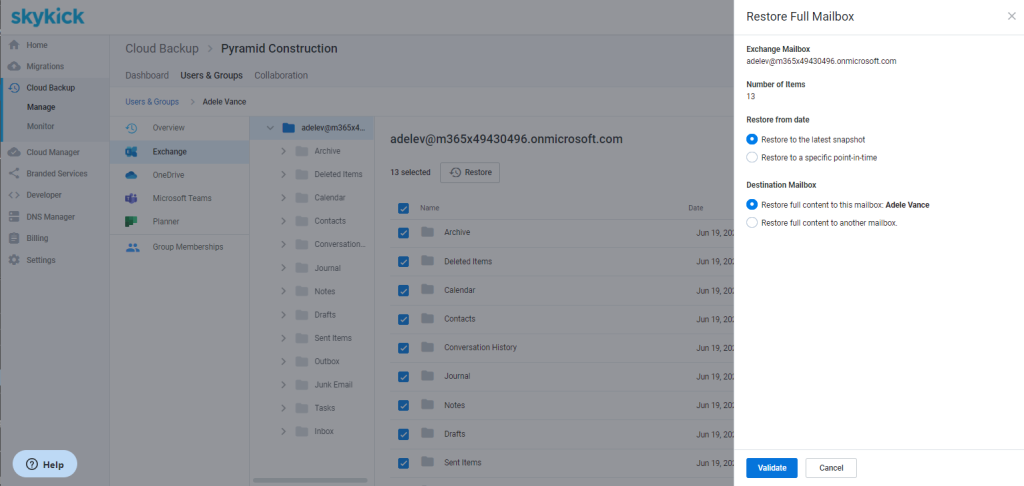This screenshot has width=1024, height=486.
Task: Click the OneDrive cloud icon
Action: (131, 175)
